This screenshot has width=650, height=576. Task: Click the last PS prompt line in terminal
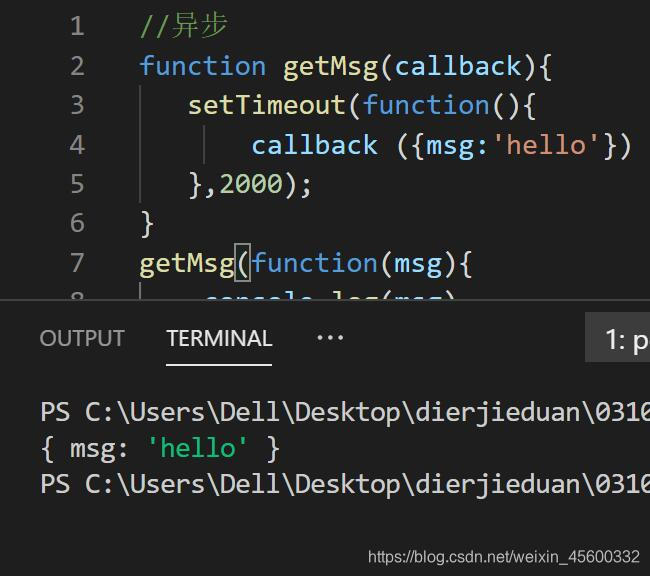pos(345,484)
